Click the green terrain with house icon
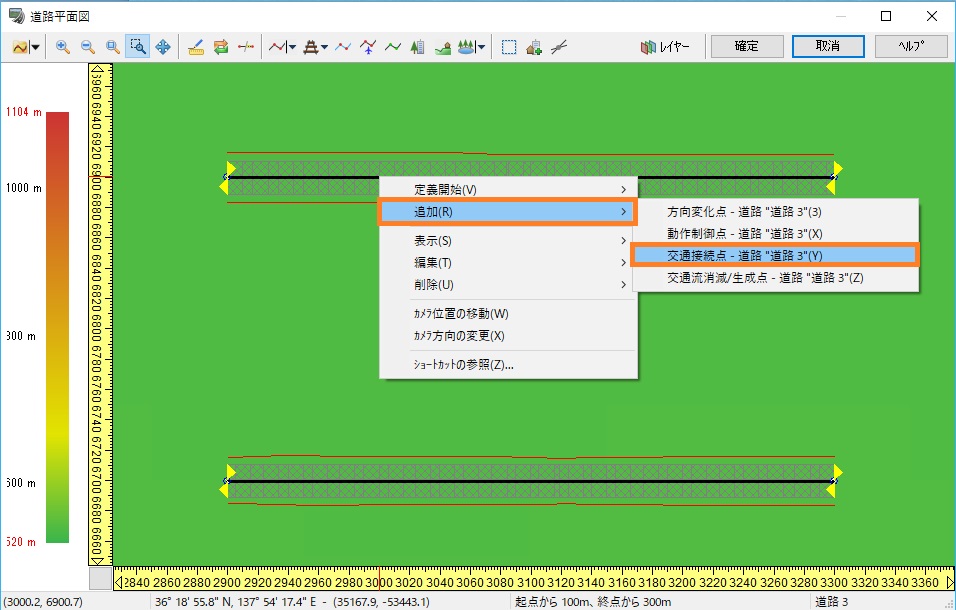The image size is (956, 610). tap(443, 47)
